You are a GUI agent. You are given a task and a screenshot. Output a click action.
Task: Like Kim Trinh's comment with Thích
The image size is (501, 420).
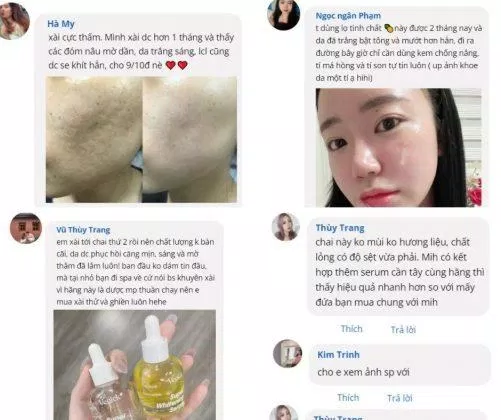coord(348,398)
